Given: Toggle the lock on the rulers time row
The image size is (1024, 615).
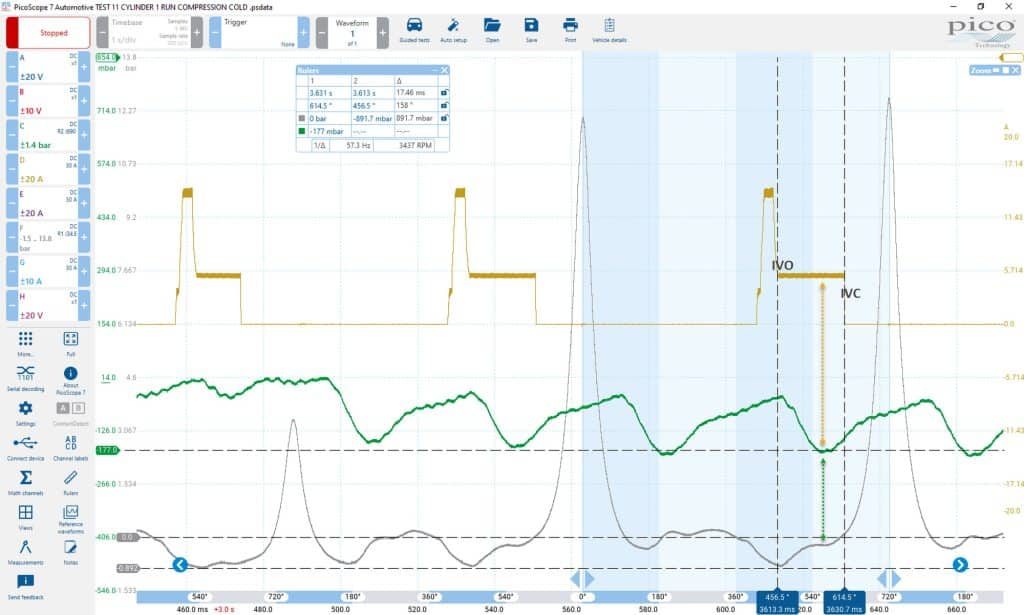Looking at the screenshot, I should (x=444, y=93).
